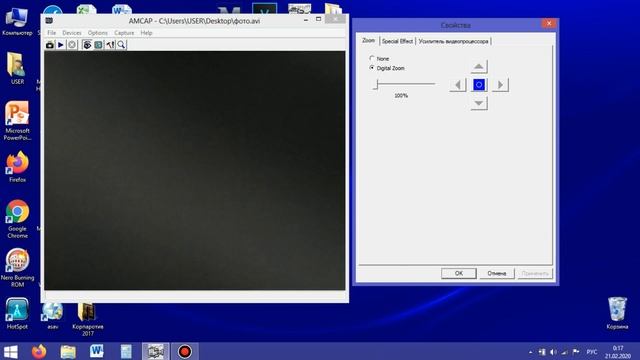
Task: Click the Корзина recycle bin icon
Action: pos(617,313)
